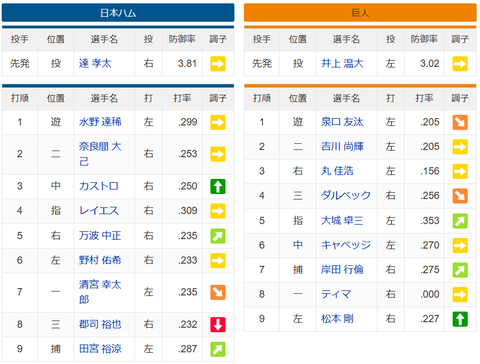Open player link 井上 温大
The height and width of the screenshot is (364, 480).
click(x=342, y=63)
